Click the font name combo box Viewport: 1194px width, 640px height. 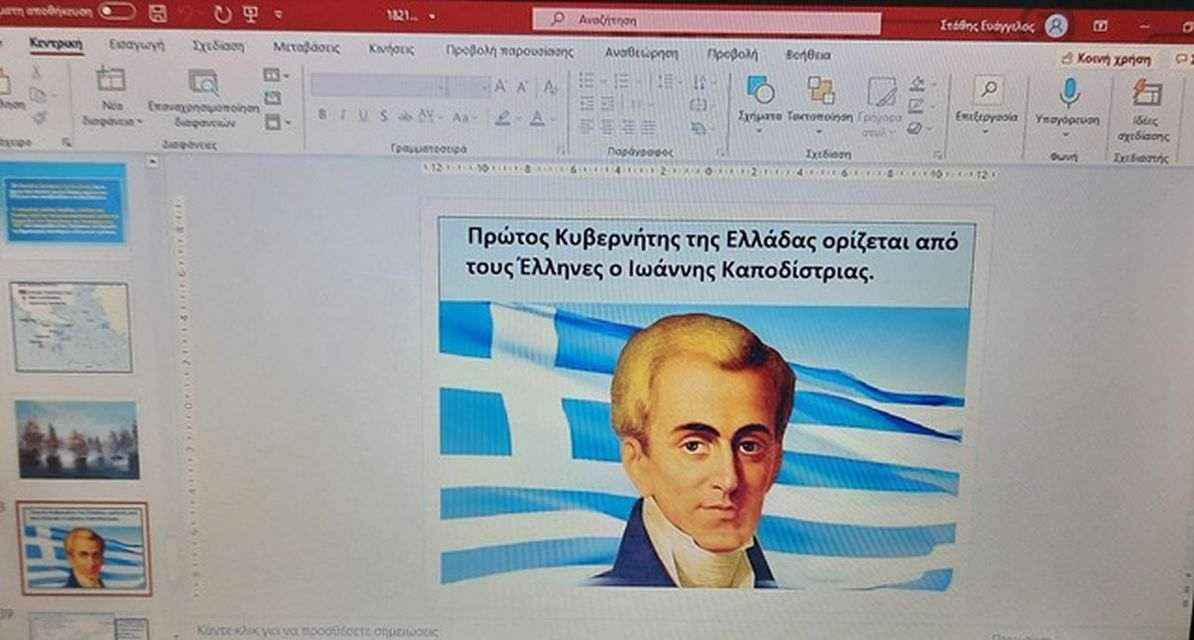click(x=378, y=86)
